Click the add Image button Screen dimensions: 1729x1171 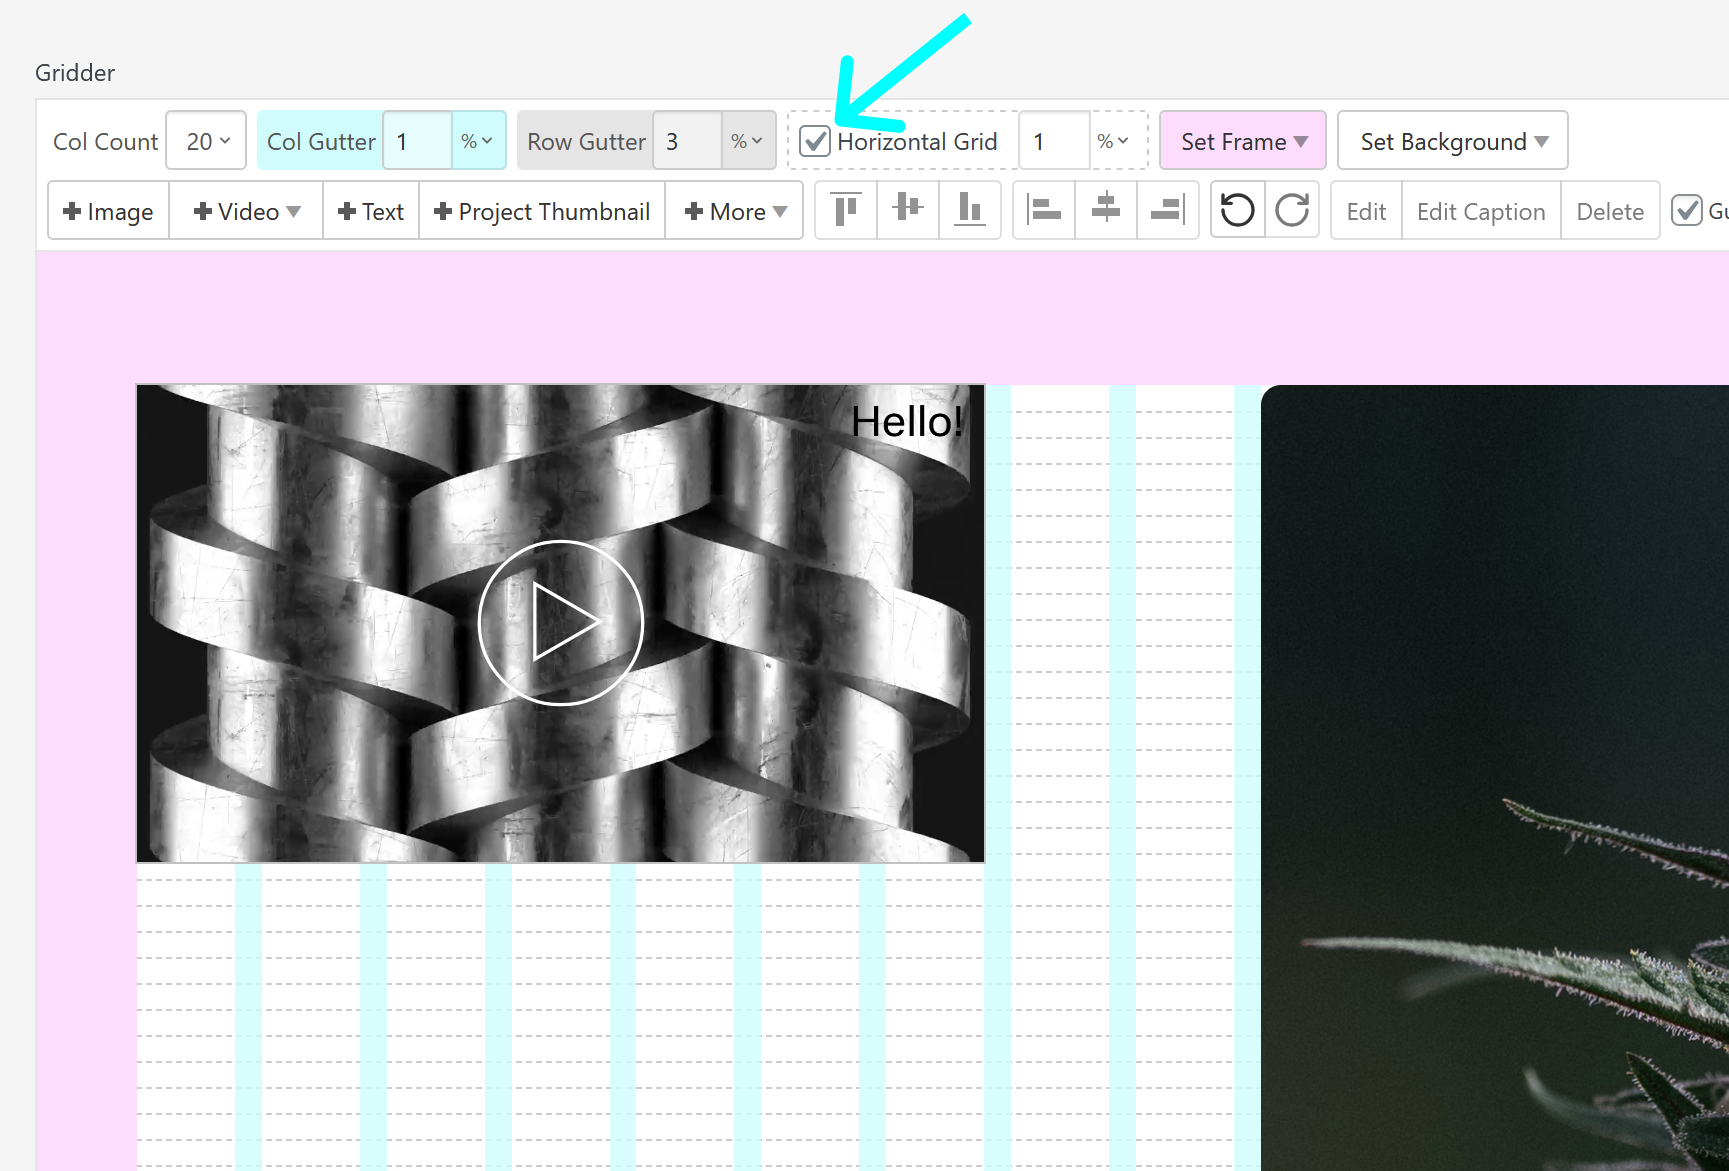click(x=108, y=211)
